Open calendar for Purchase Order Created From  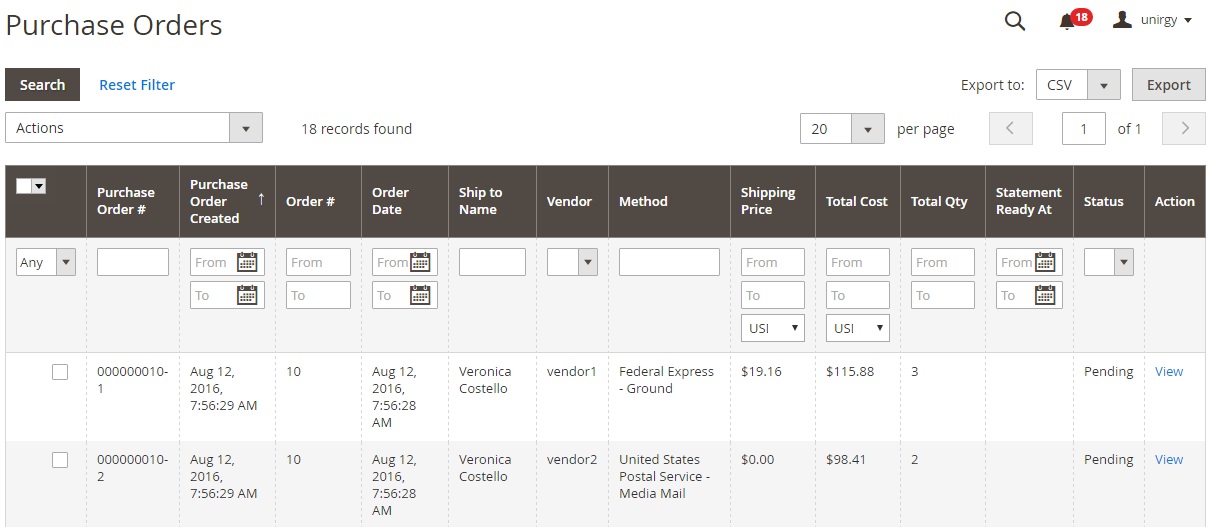pyautogui.click(x=247, y=262)
